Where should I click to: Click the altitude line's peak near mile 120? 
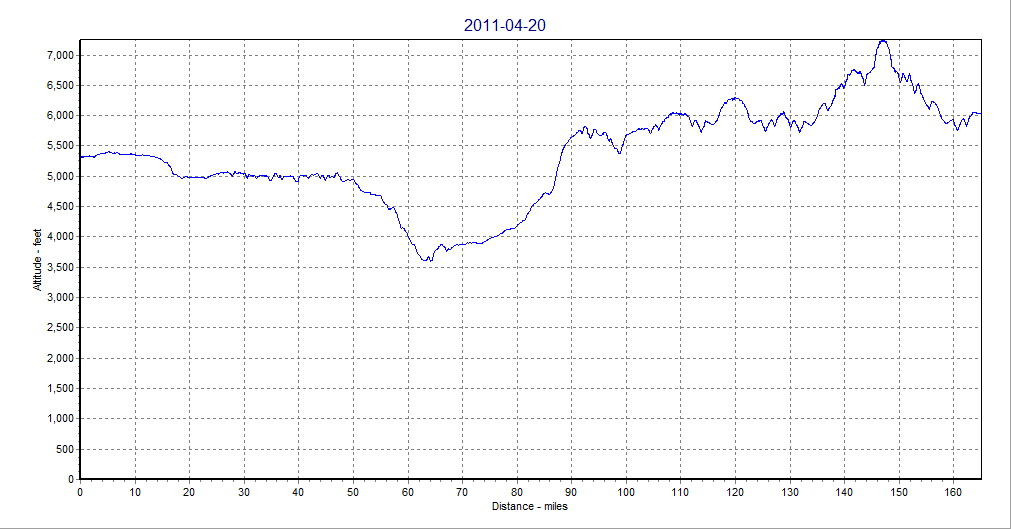point(735,98)
